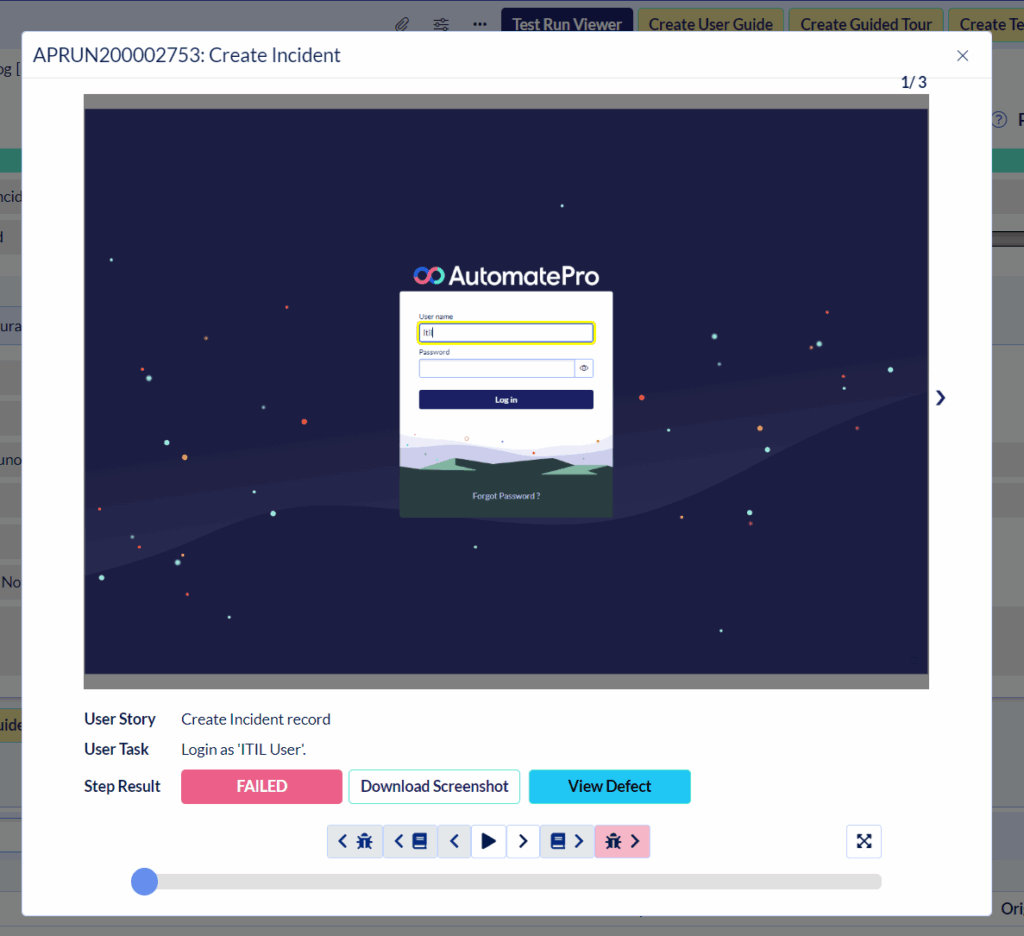This screenshot has width=1024, height=936.
Task: Advance to next step in controls
Action: pyautogui.click(x=523, y=842)
